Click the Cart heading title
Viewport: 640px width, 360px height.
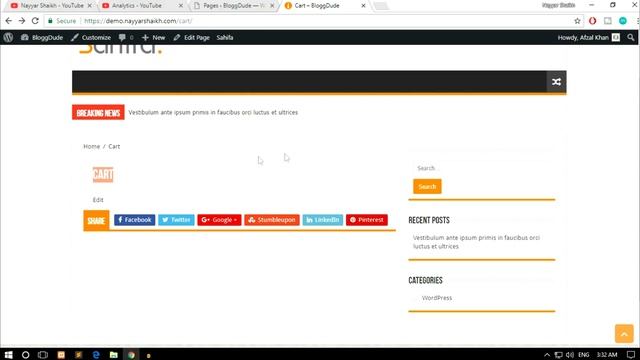[103, 175]
